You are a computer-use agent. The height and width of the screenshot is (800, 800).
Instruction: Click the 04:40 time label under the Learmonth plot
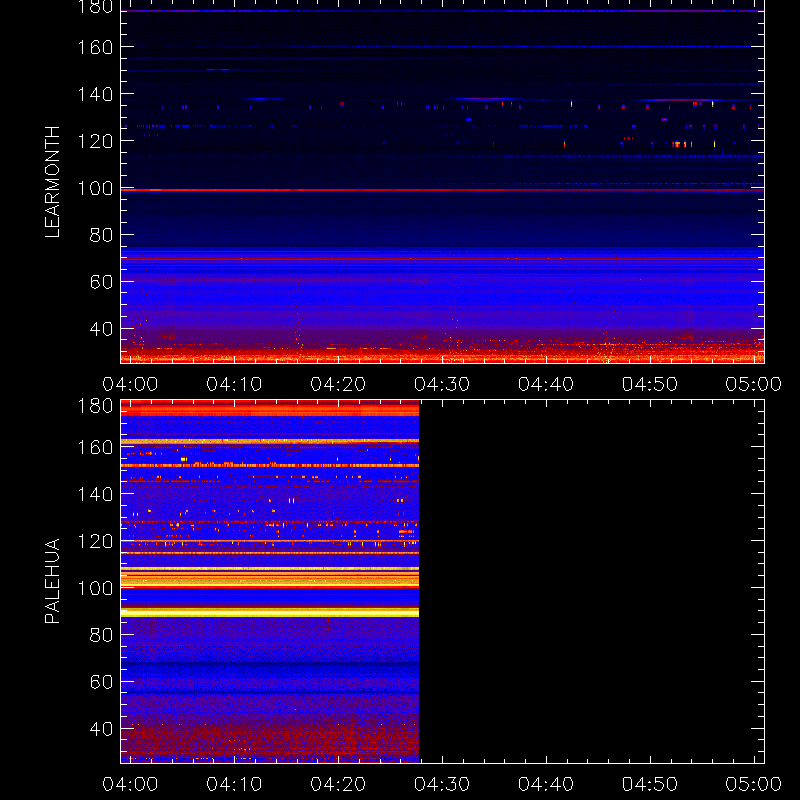pos(546,384)
